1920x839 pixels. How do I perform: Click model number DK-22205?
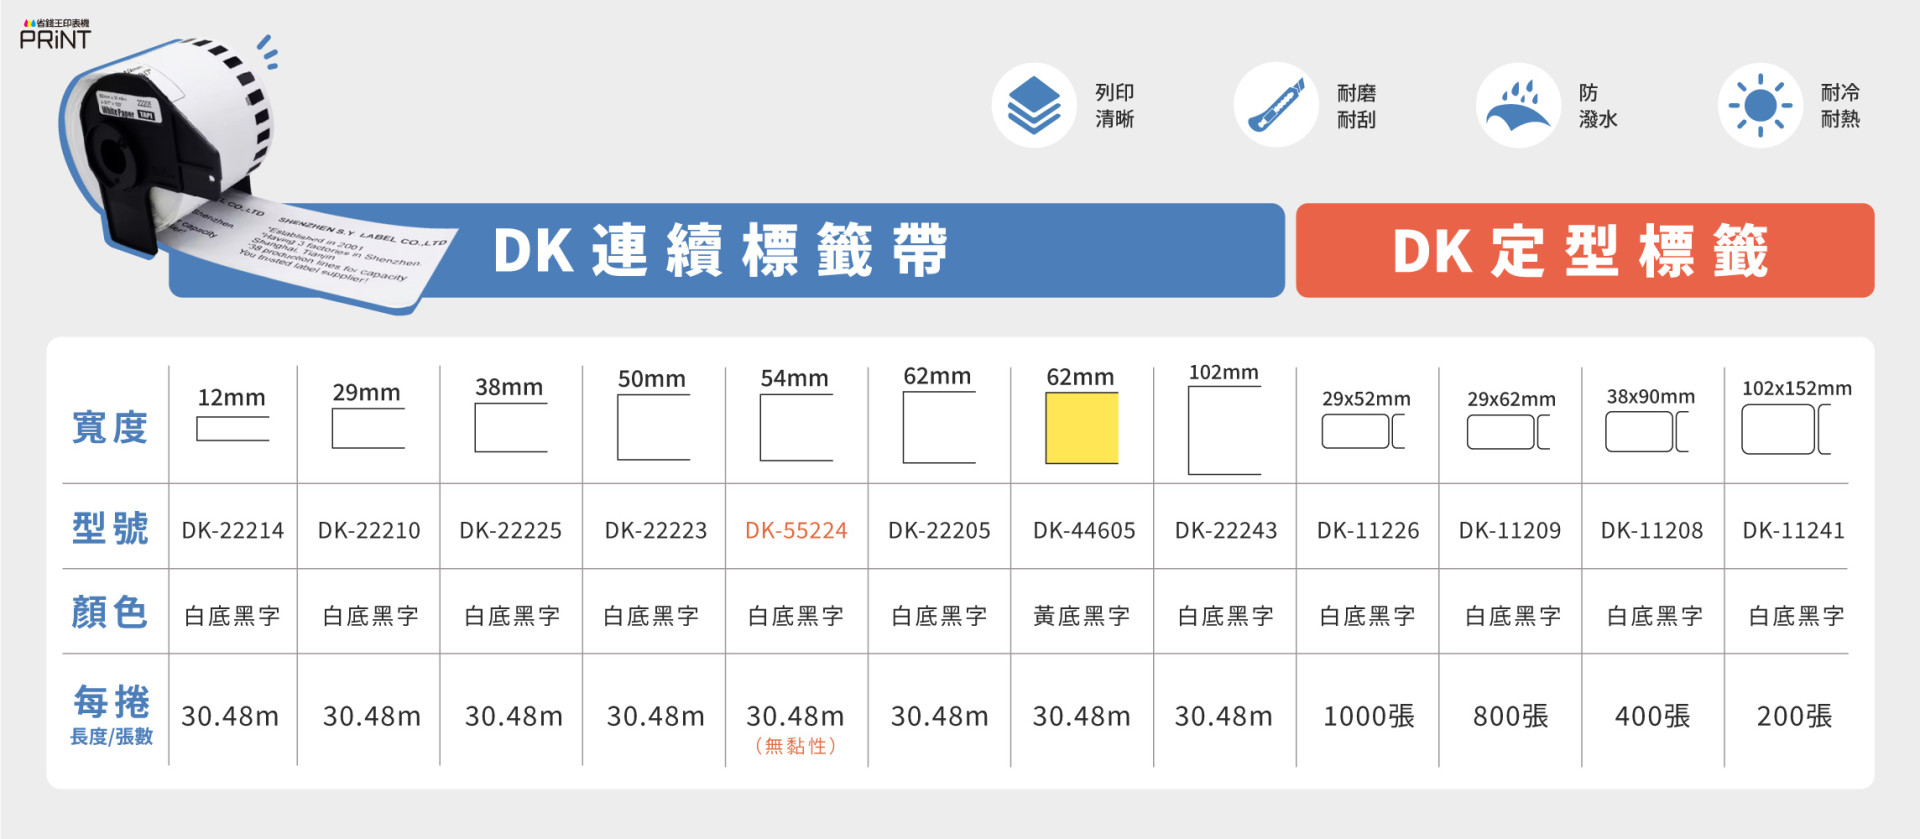click(x=940, y=530)
